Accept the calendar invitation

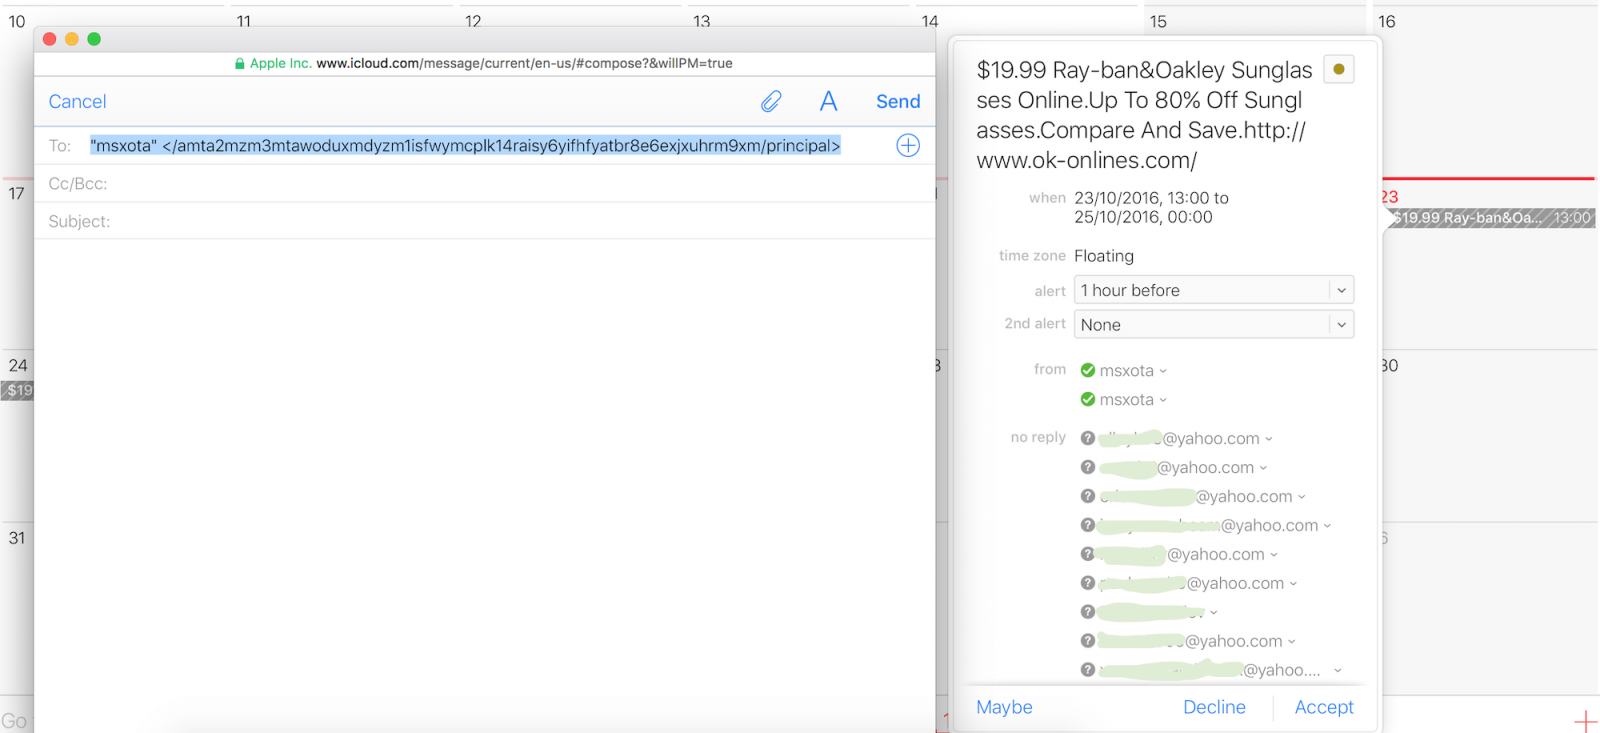click(x=1323, y=707)
